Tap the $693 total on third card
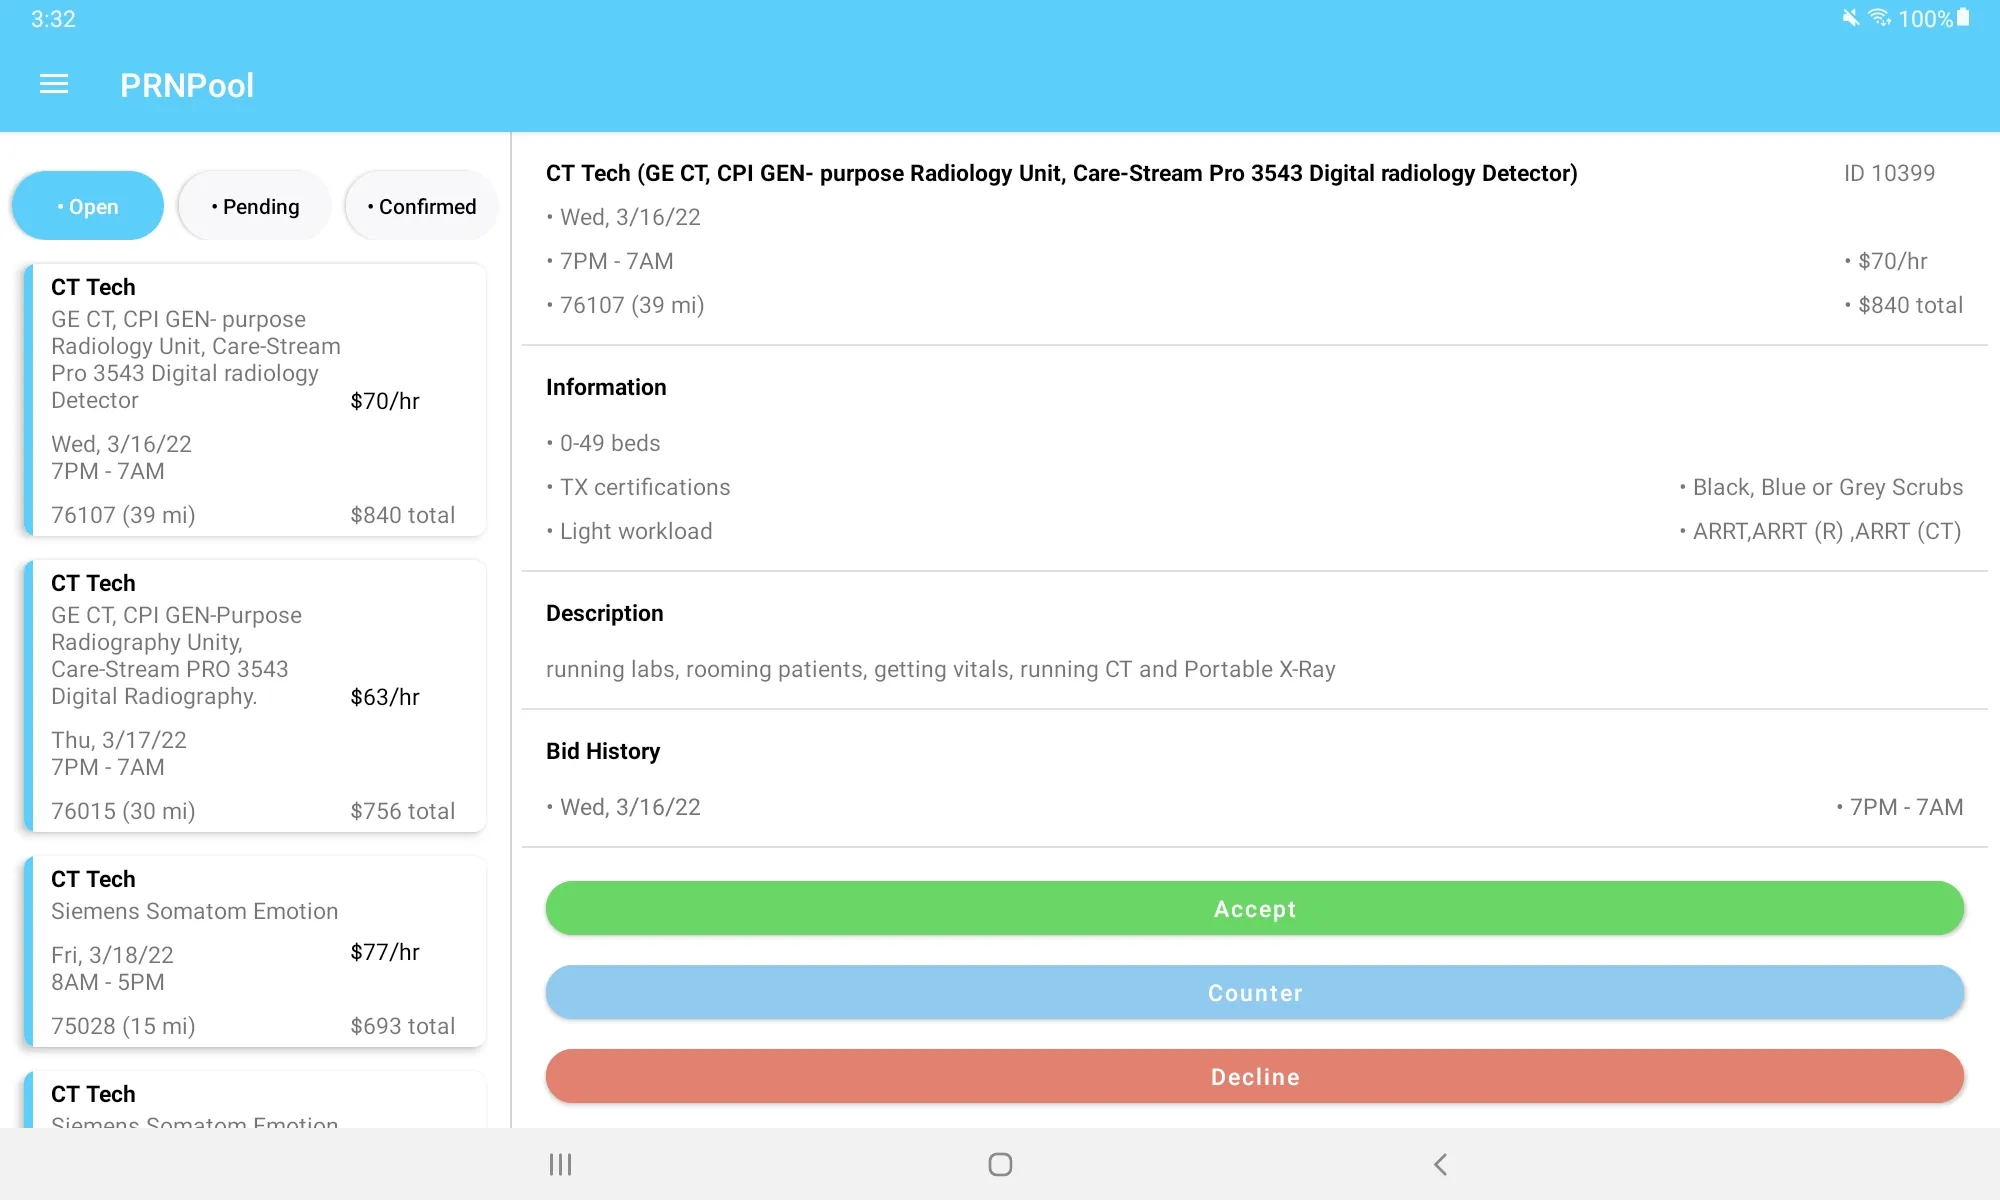The height and width of the screenshot is (1200, 2000). [x=403, y=1026]
